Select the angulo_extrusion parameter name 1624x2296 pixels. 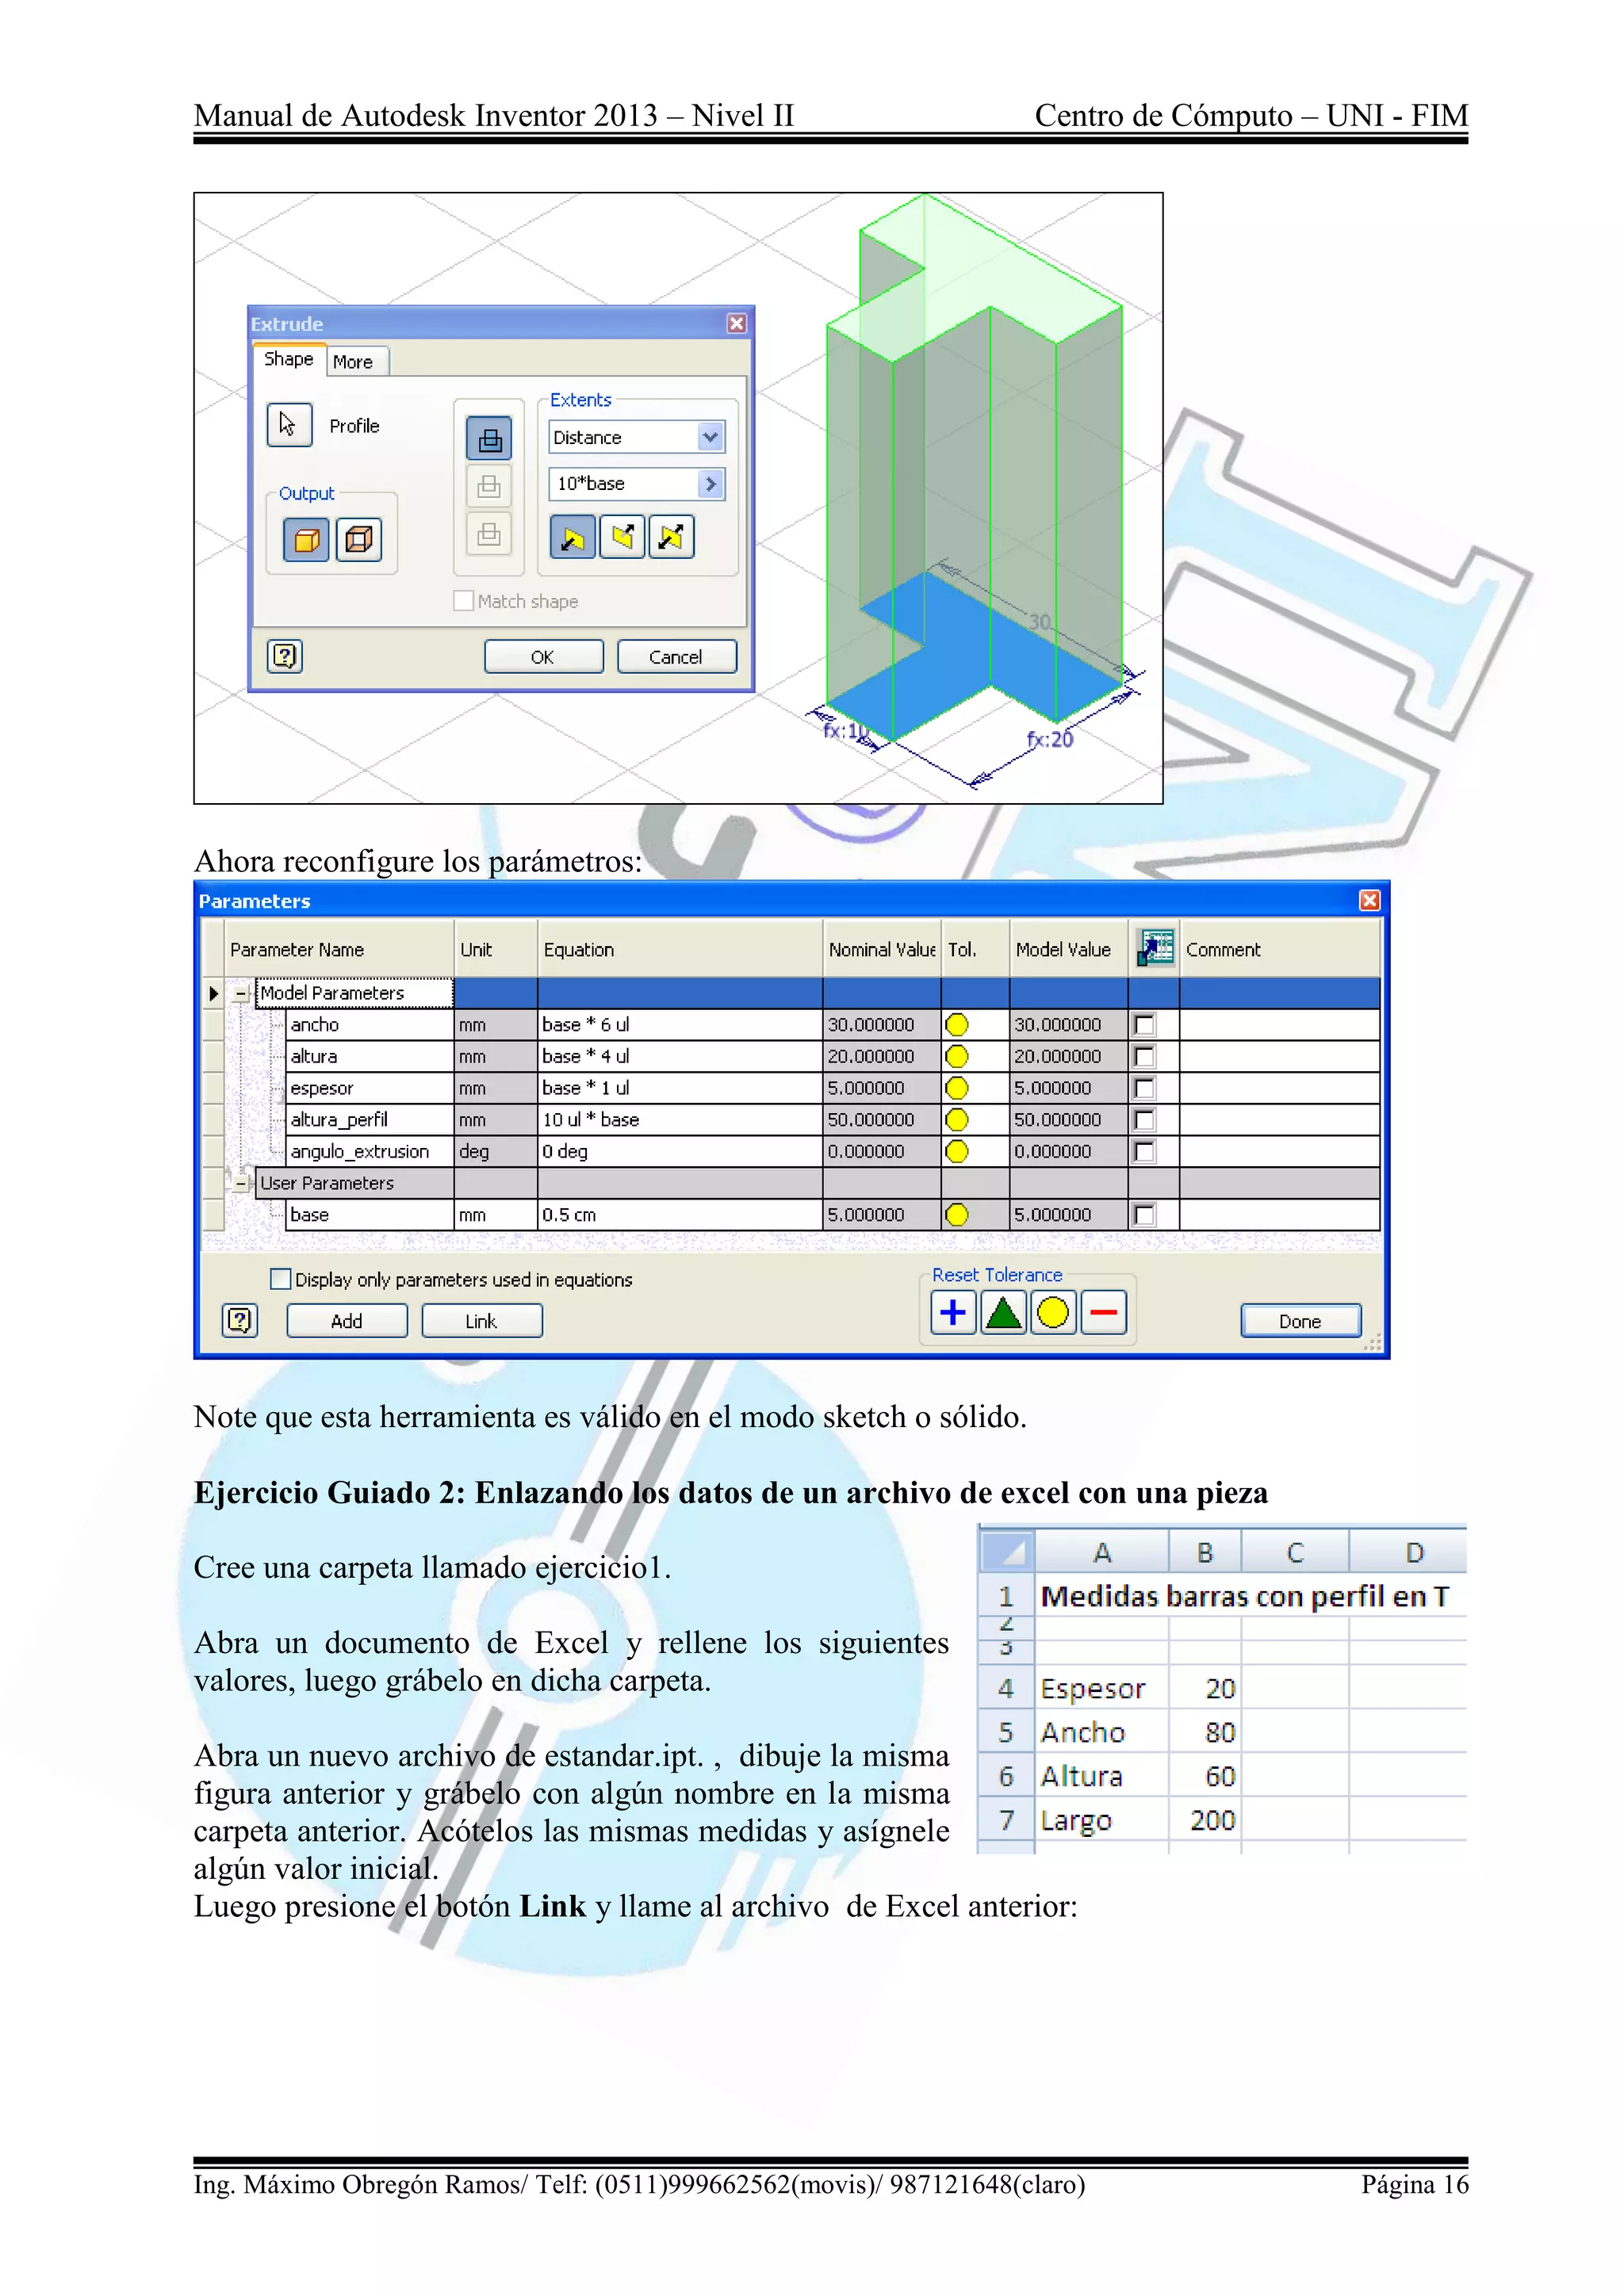(369, 1151)
